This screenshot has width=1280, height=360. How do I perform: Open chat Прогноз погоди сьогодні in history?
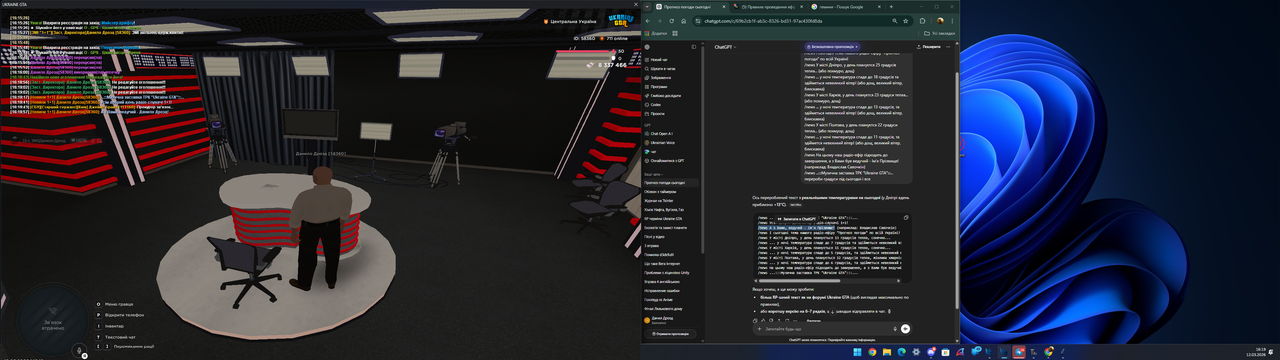point(672,183)
